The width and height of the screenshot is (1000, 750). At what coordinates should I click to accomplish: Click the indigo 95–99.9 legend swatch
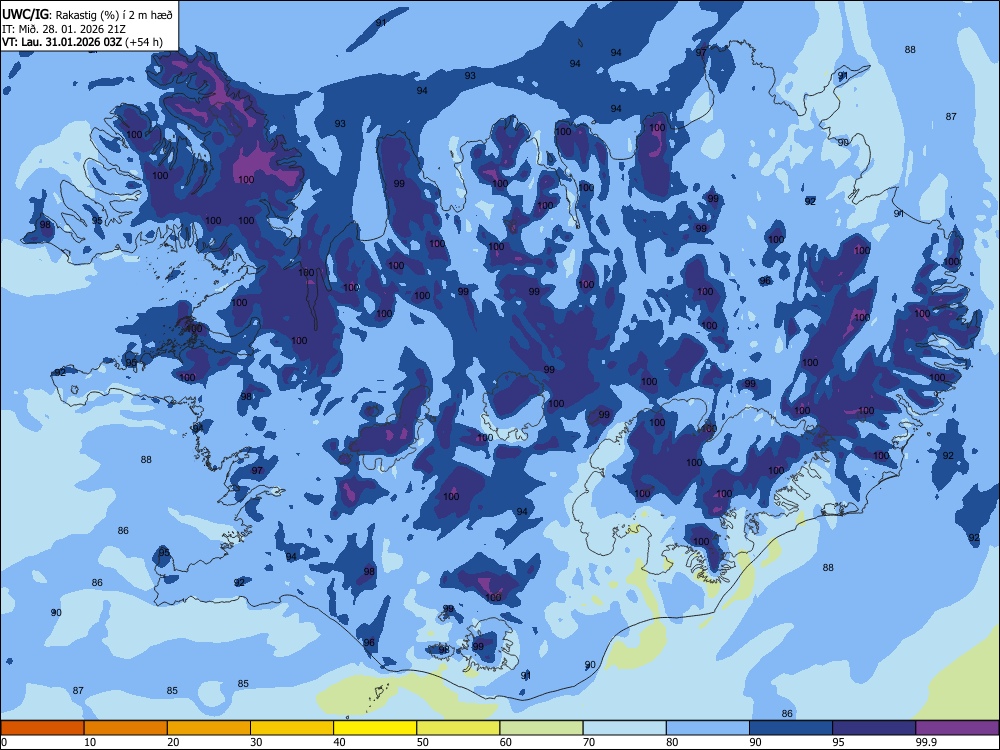point(874,728)
